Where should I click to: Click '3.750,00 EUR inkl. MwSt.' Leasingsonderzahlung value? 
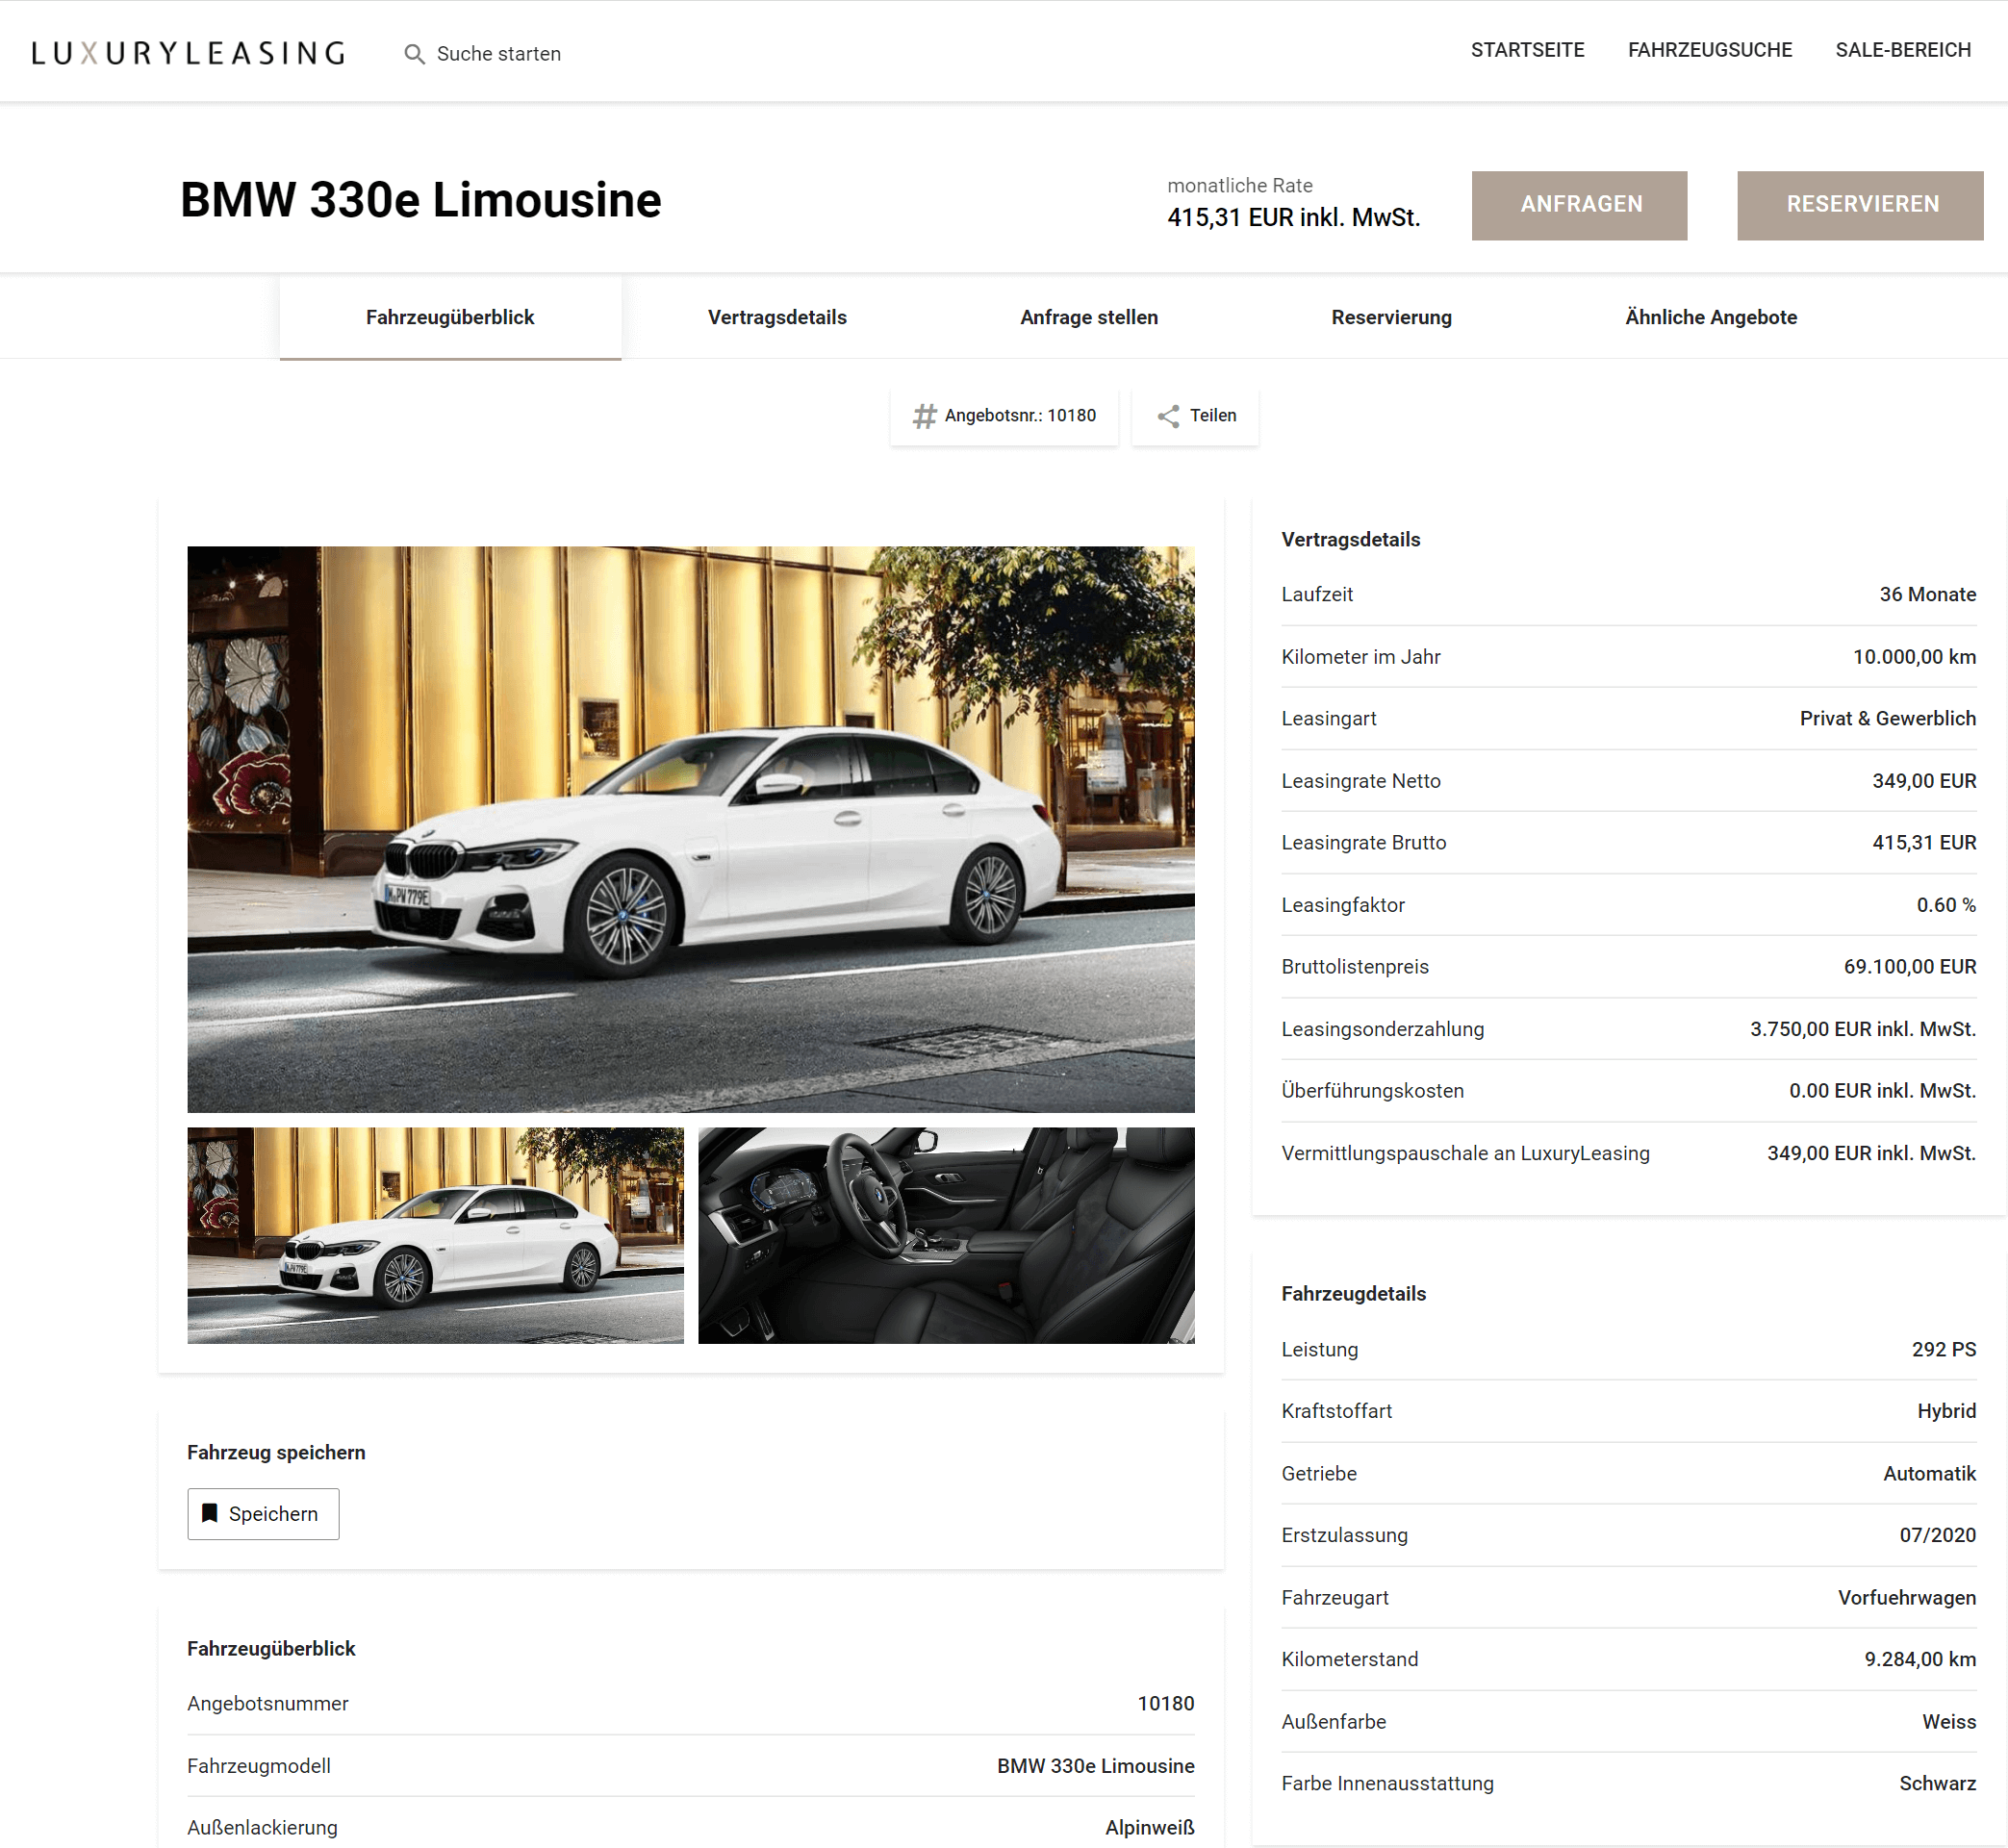[x=1863, y=1029]
